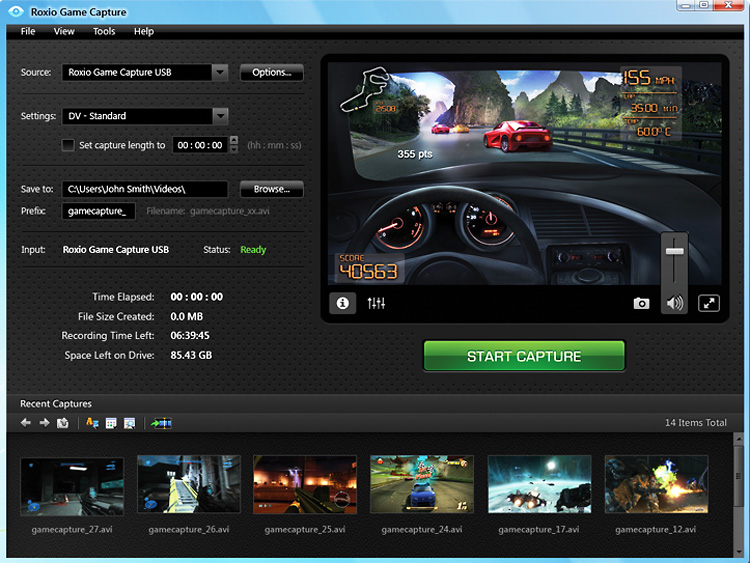The height and width of the screenshot is (563, 750).
Task: Expand preview to full screen
Action: (708, 303)
